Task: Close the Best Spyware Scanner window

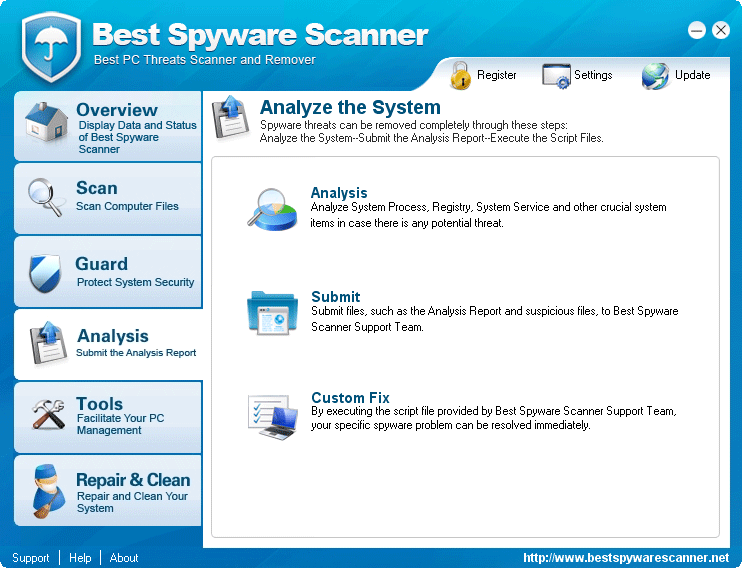Action: tap(721, 30)
